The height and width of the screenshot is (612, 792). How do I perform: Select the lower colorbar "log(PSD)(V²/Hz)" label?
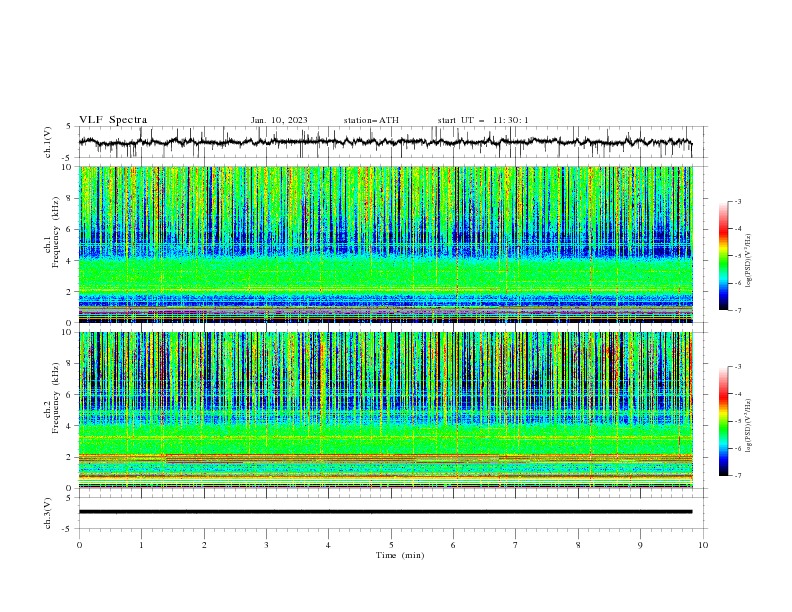click(749, 425)
